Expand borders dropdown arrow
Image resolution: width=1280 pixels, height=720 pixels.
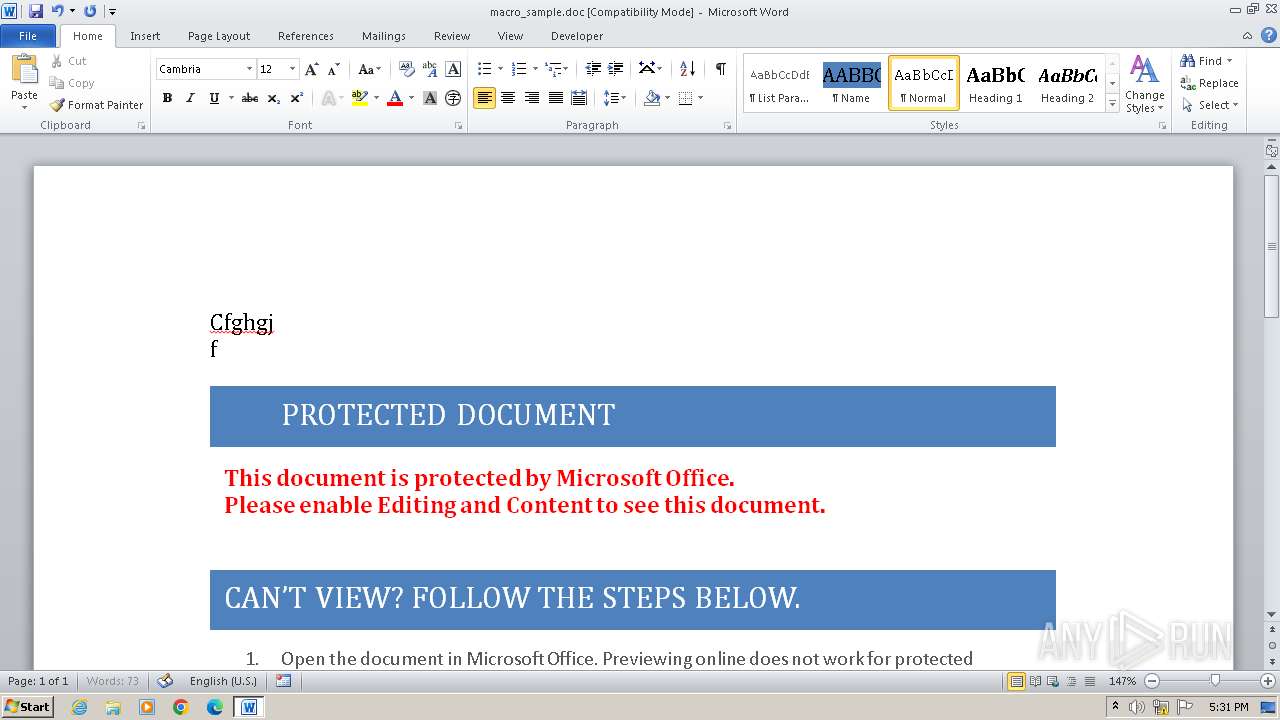pos(700,98)
